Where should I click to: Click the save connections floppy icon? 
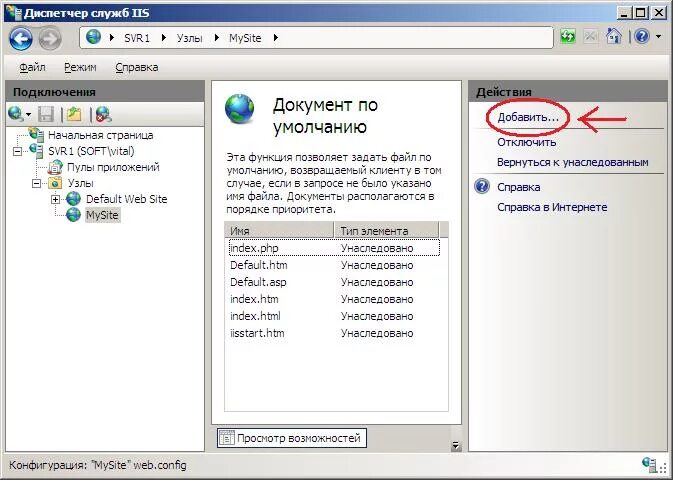46,114
